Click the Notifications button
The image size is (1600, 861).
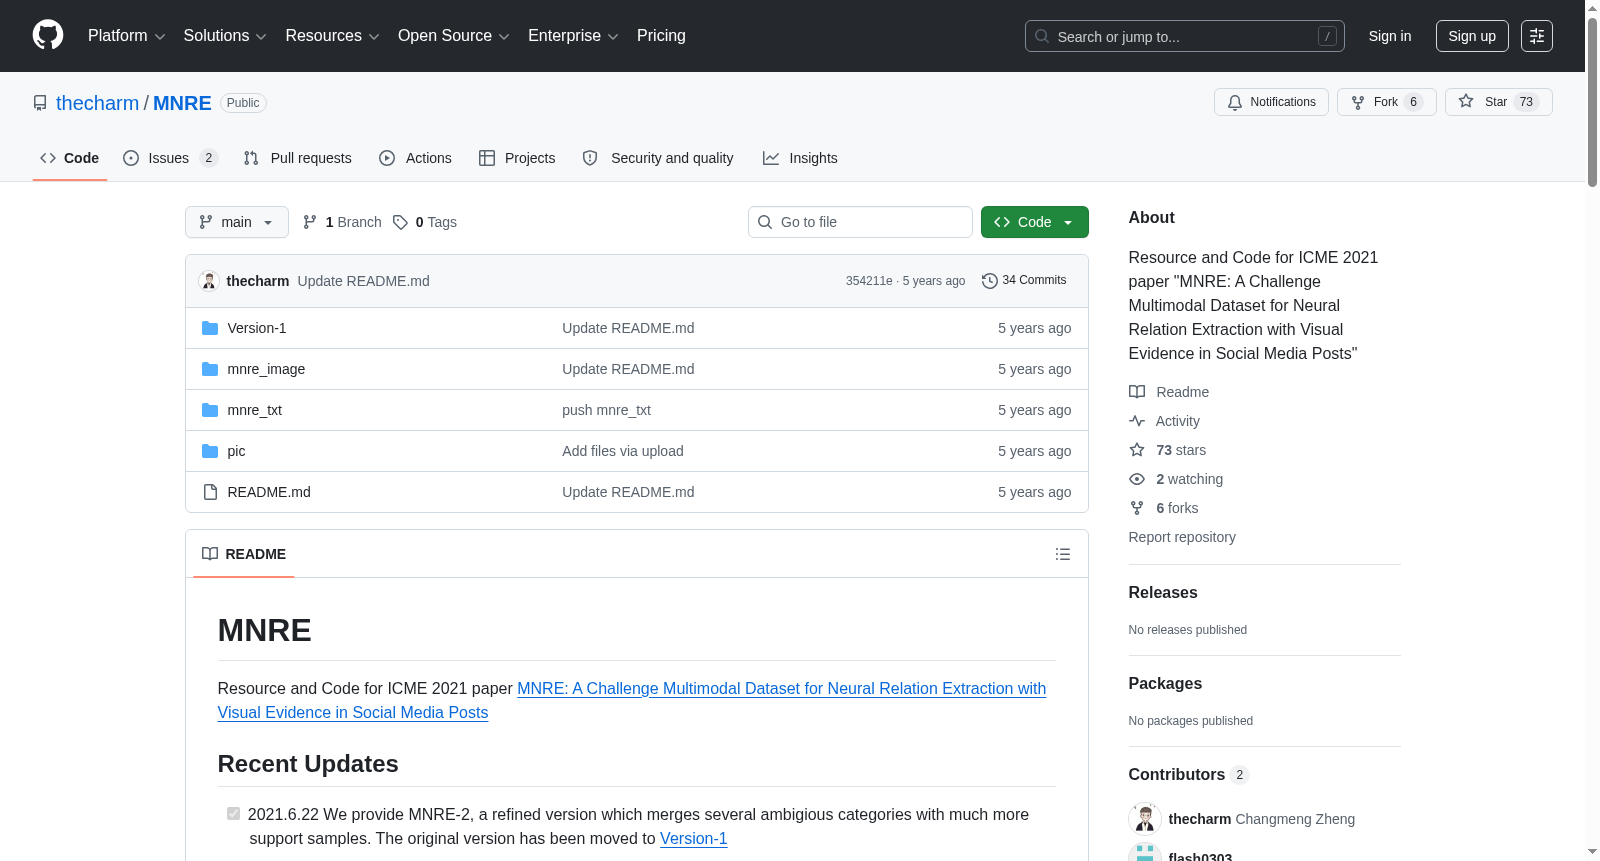pos(1271,102)
